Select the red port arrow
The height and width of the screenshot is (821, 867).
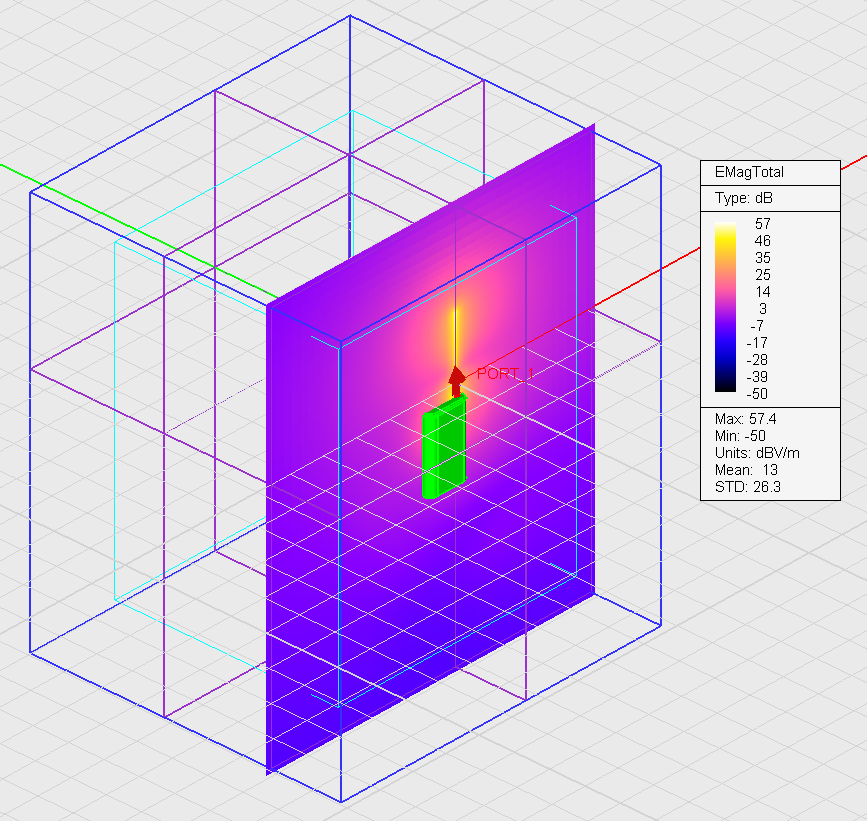coord(456,381)
